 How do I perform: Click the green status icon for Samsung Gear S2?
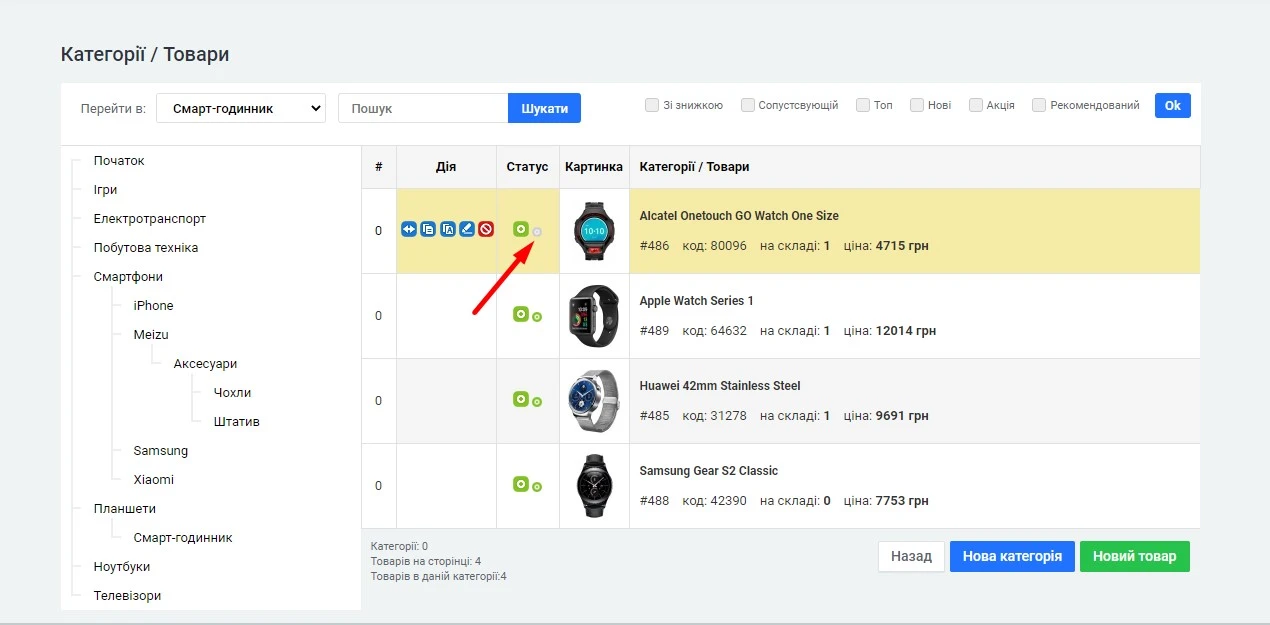(521, 483)
